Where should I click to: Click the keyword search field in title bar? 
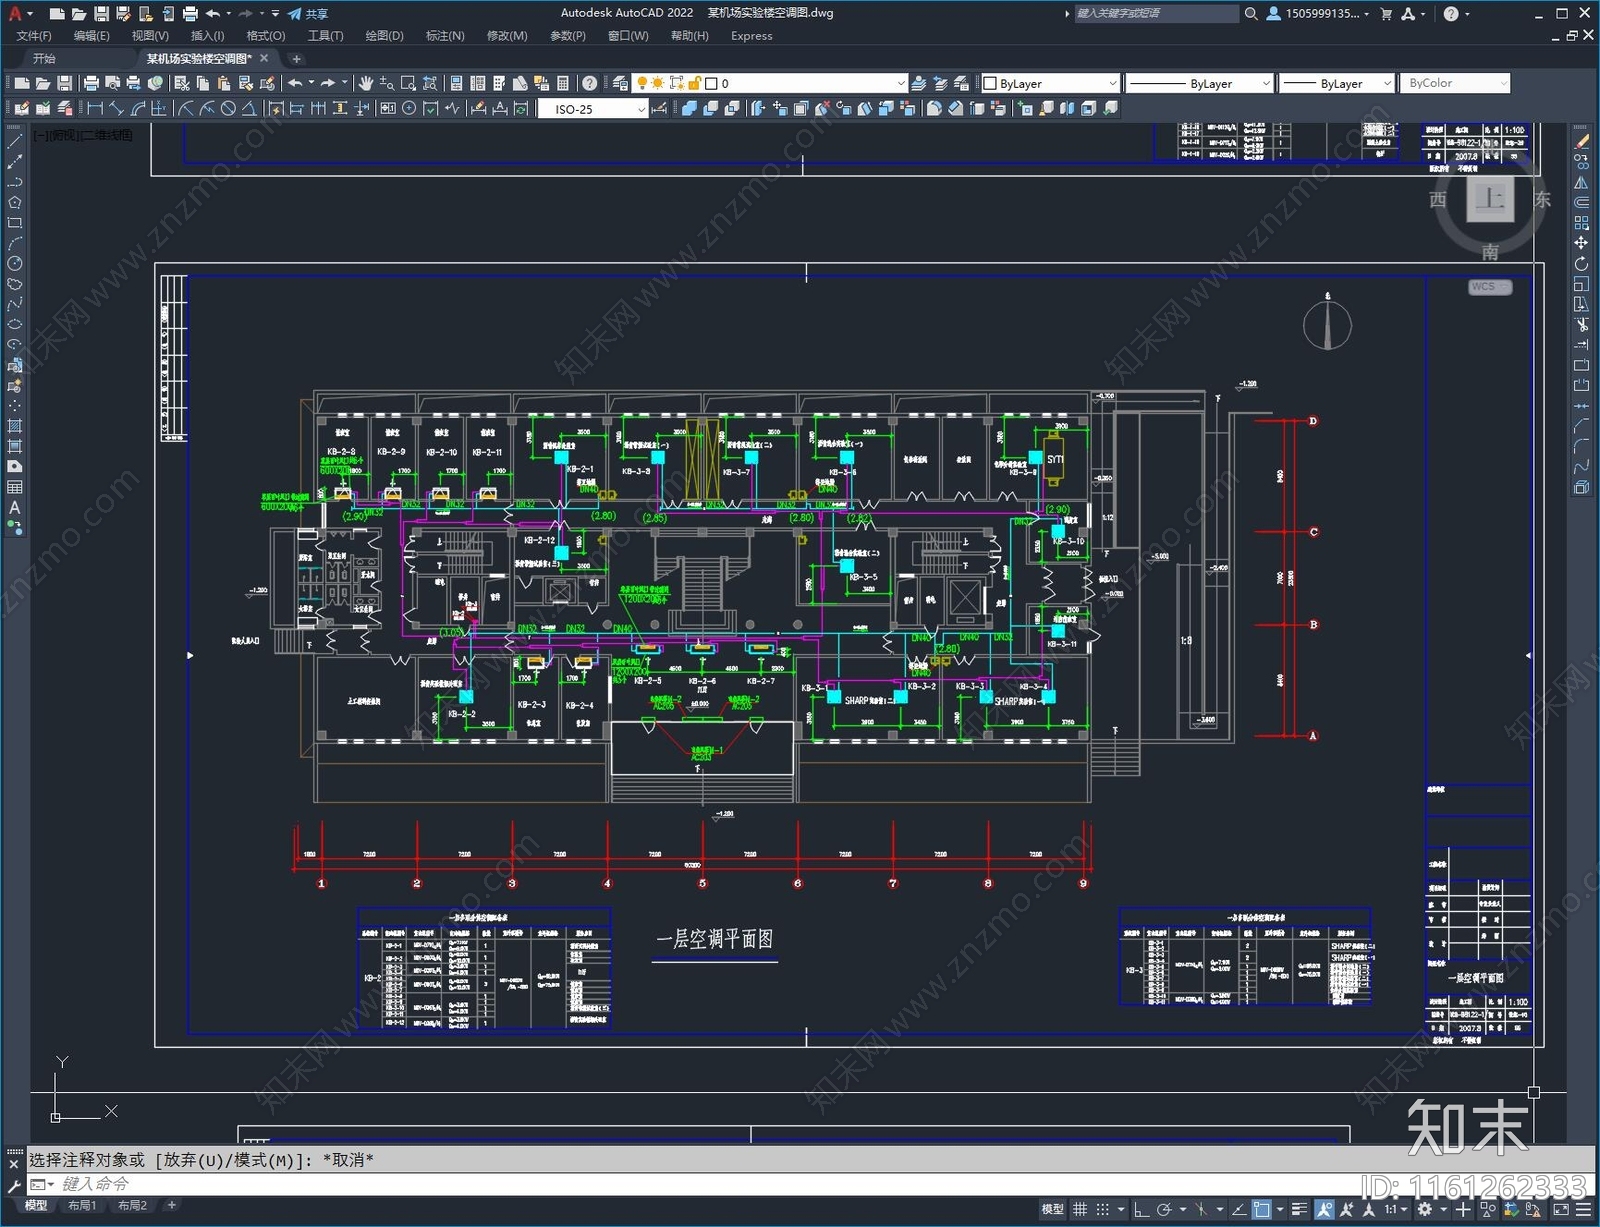tap(1156, 14)
